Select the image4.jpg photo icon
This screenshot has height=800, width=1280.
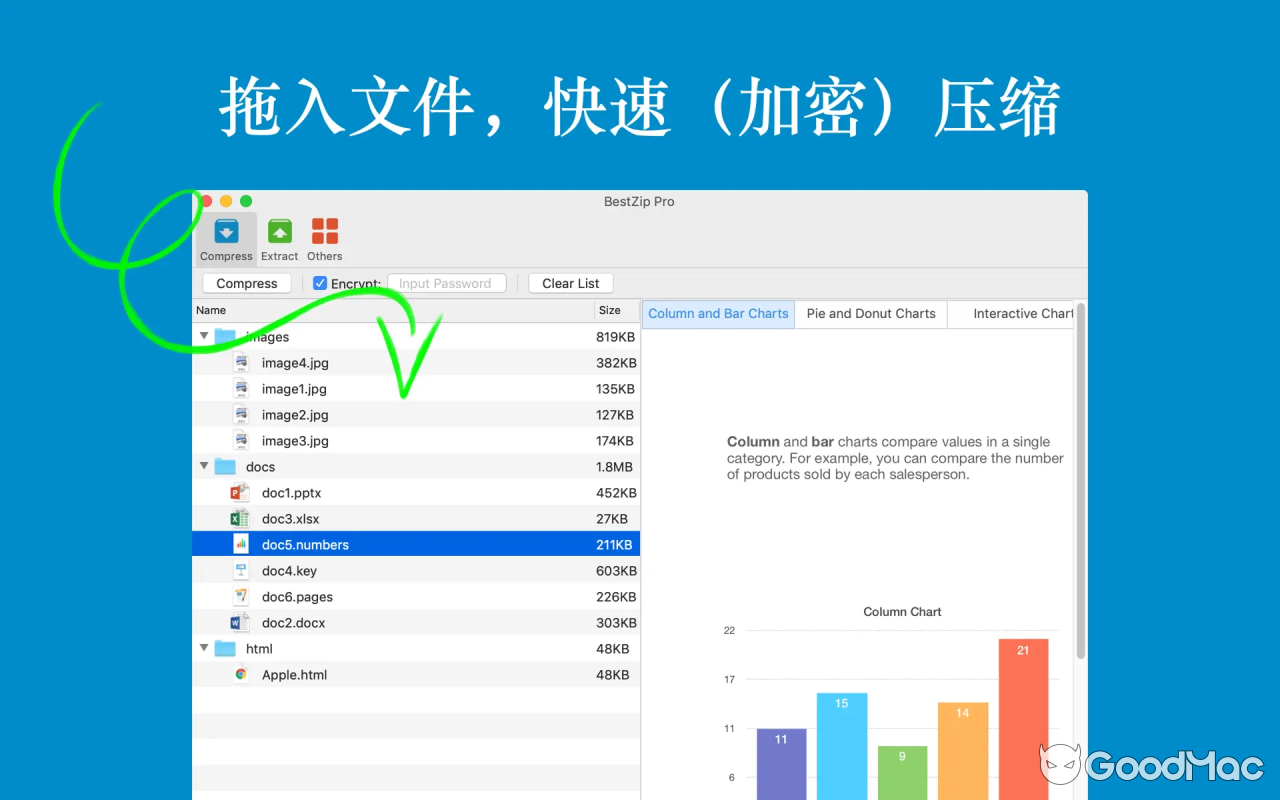click(x=240, y=362)
